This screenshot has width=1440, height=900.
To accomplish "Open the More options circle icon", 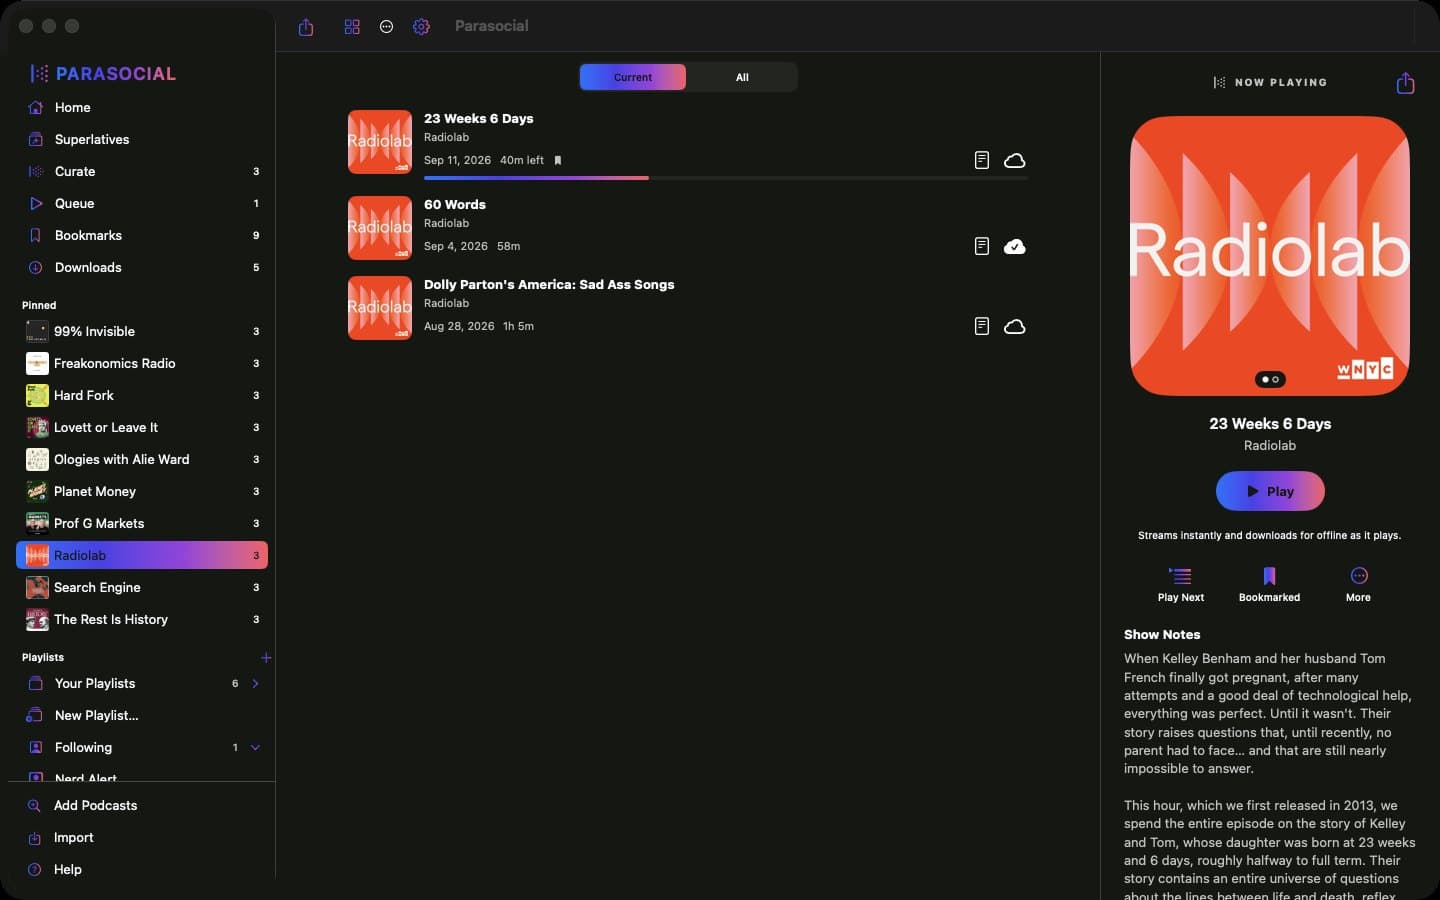I will (1358, 584).
